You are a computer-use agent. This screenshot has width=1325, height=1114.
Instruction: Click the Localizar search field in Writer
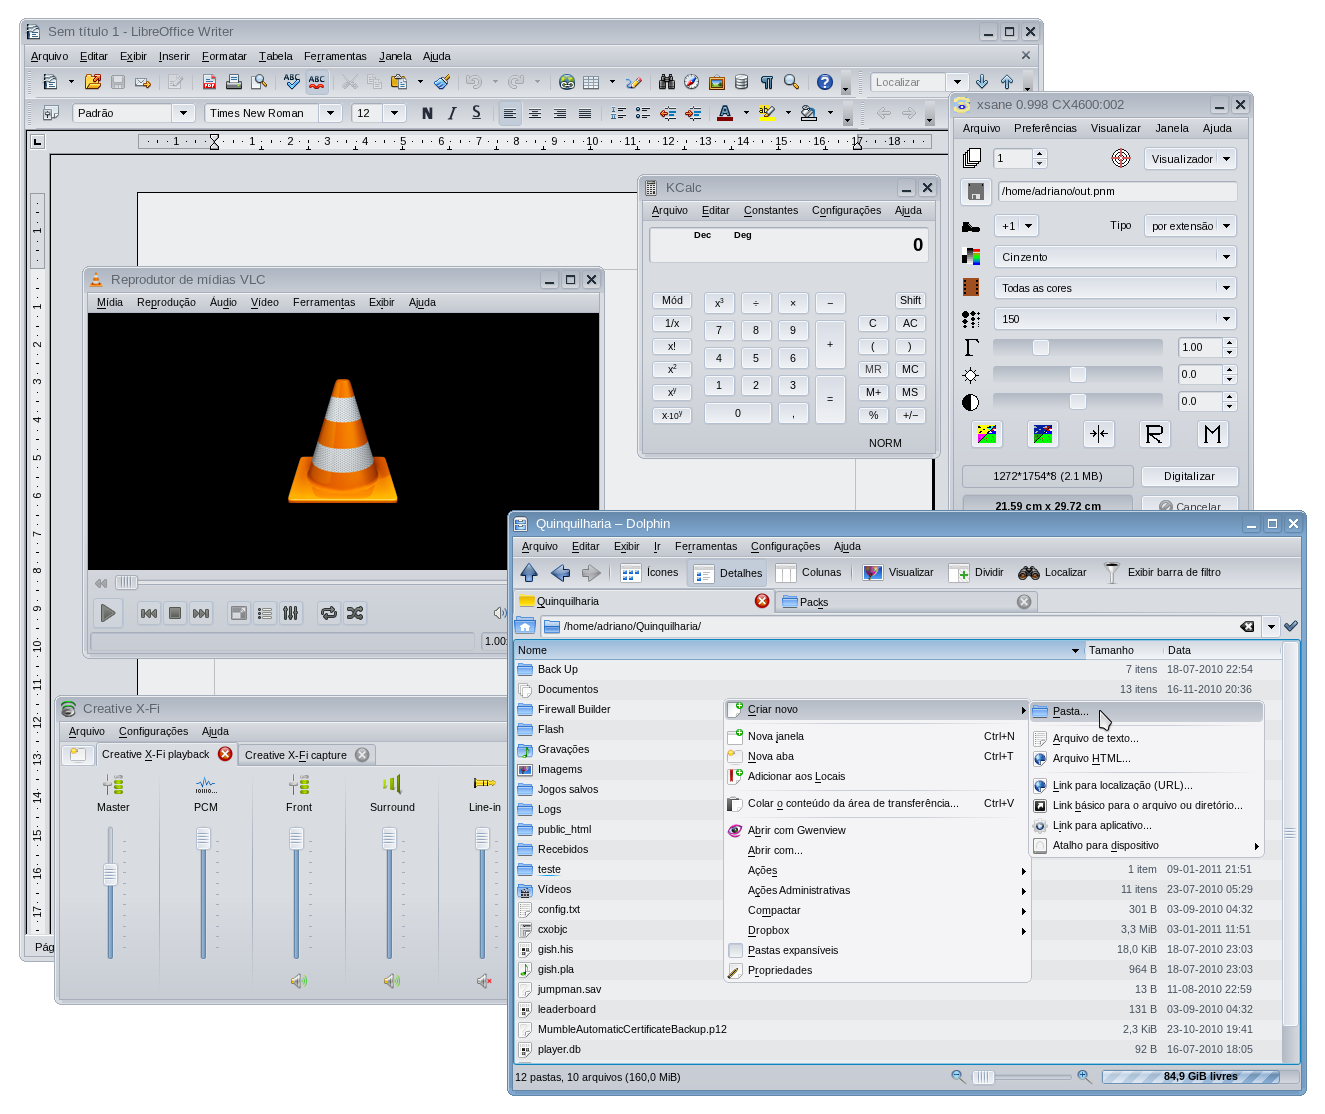point(907,82)
